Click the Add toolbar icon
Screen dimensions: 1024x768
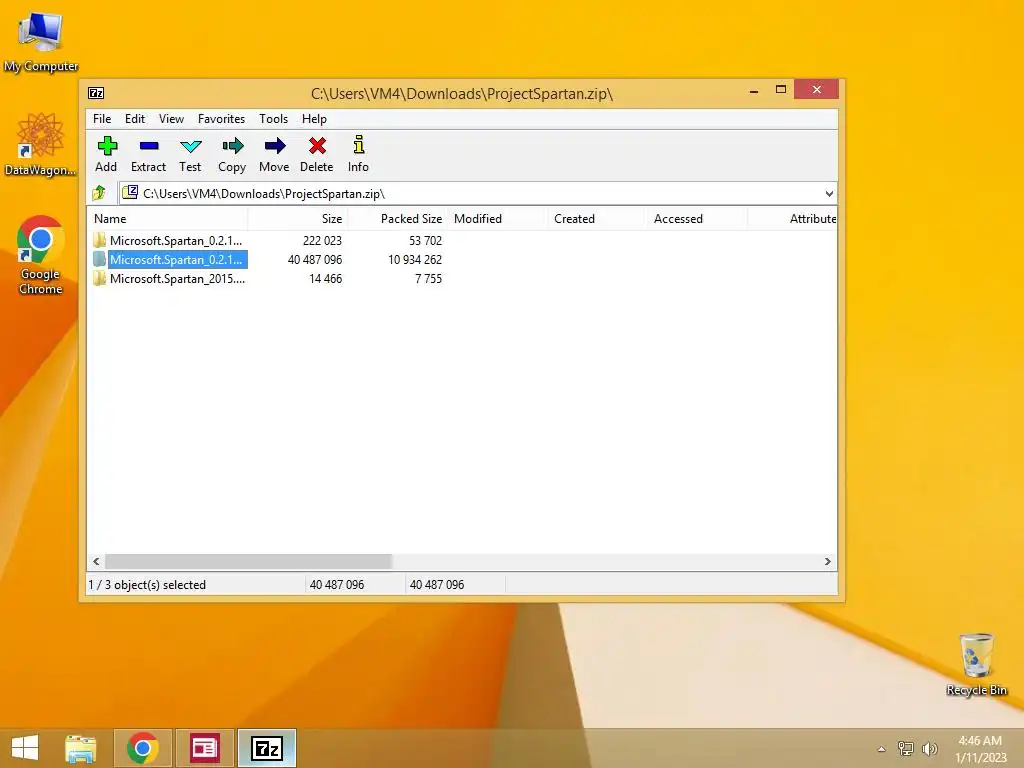tap(106, 154)
